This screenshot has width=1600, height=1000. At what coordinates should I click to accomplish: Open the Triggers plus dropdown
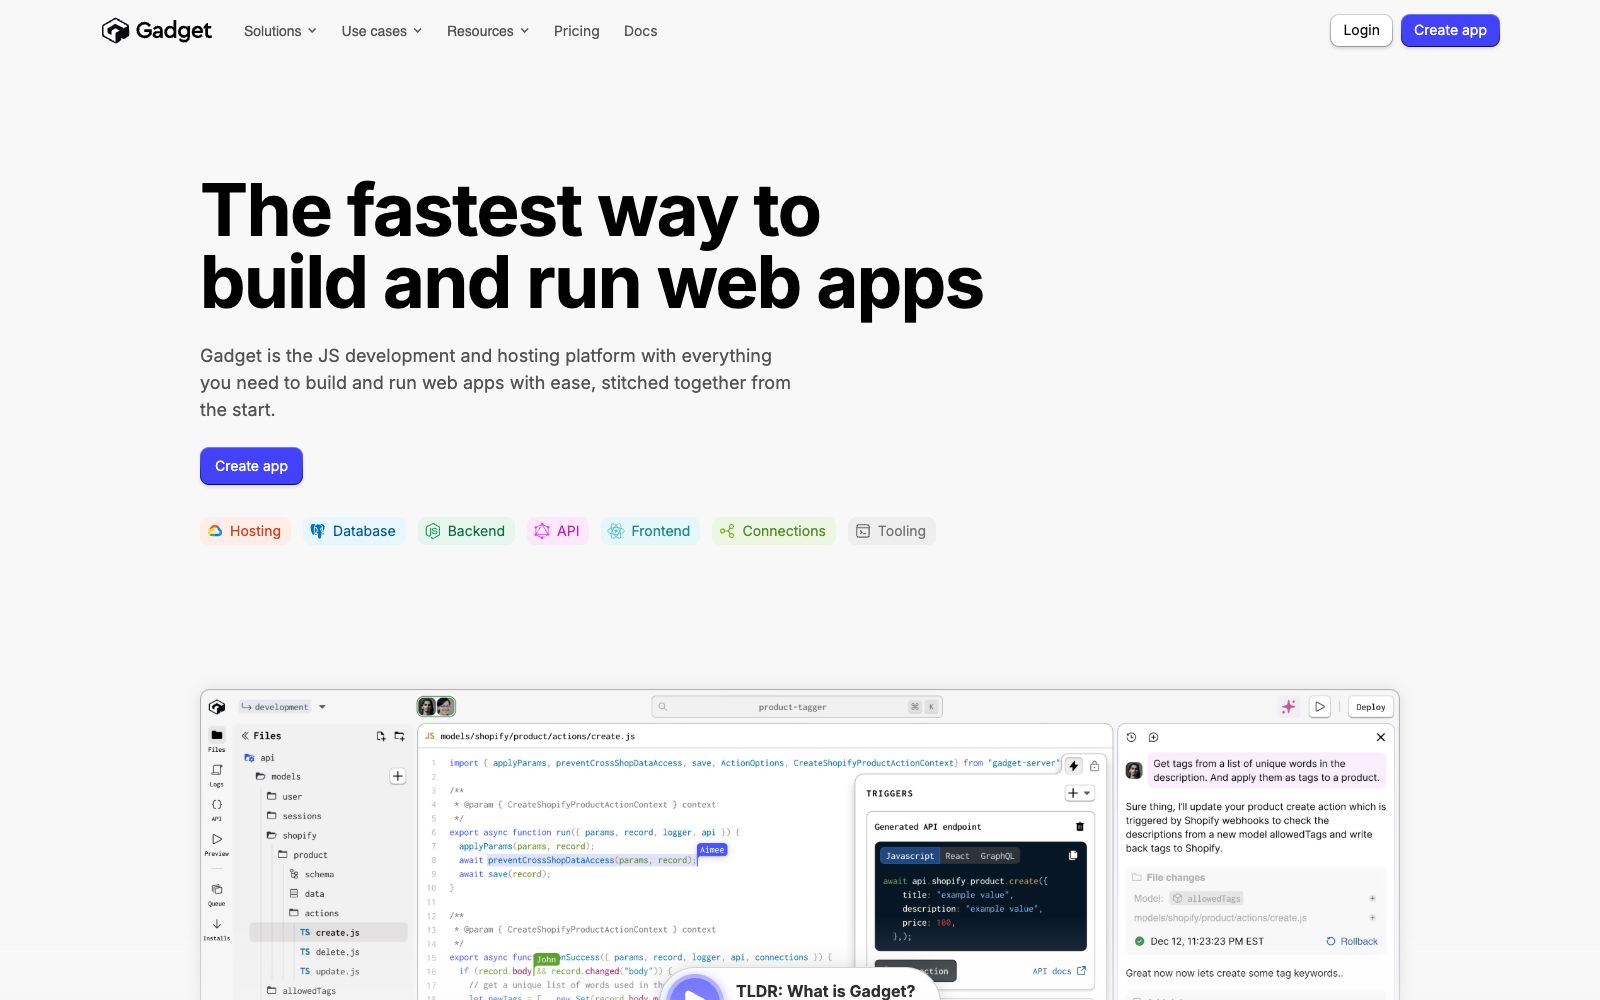click(1079, 793)
